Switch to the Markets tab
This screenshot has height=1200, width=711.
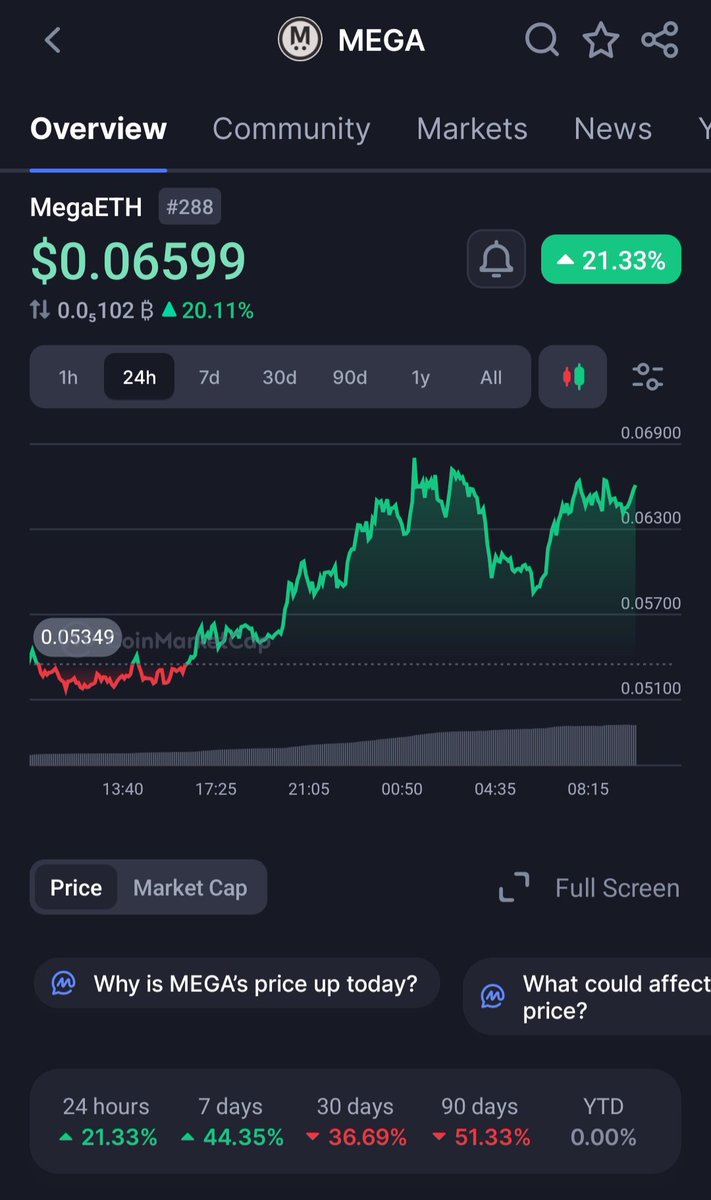[x=472, y=129]
